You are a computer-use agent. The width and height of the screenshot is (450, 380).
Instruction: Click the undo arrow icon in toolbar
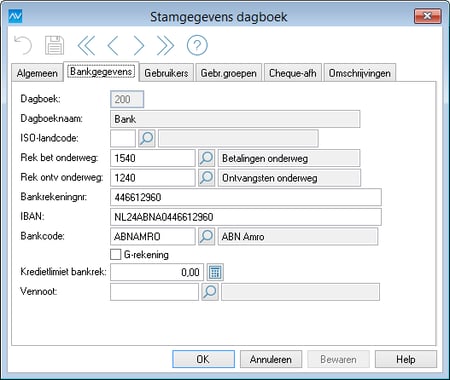(23, 45)
